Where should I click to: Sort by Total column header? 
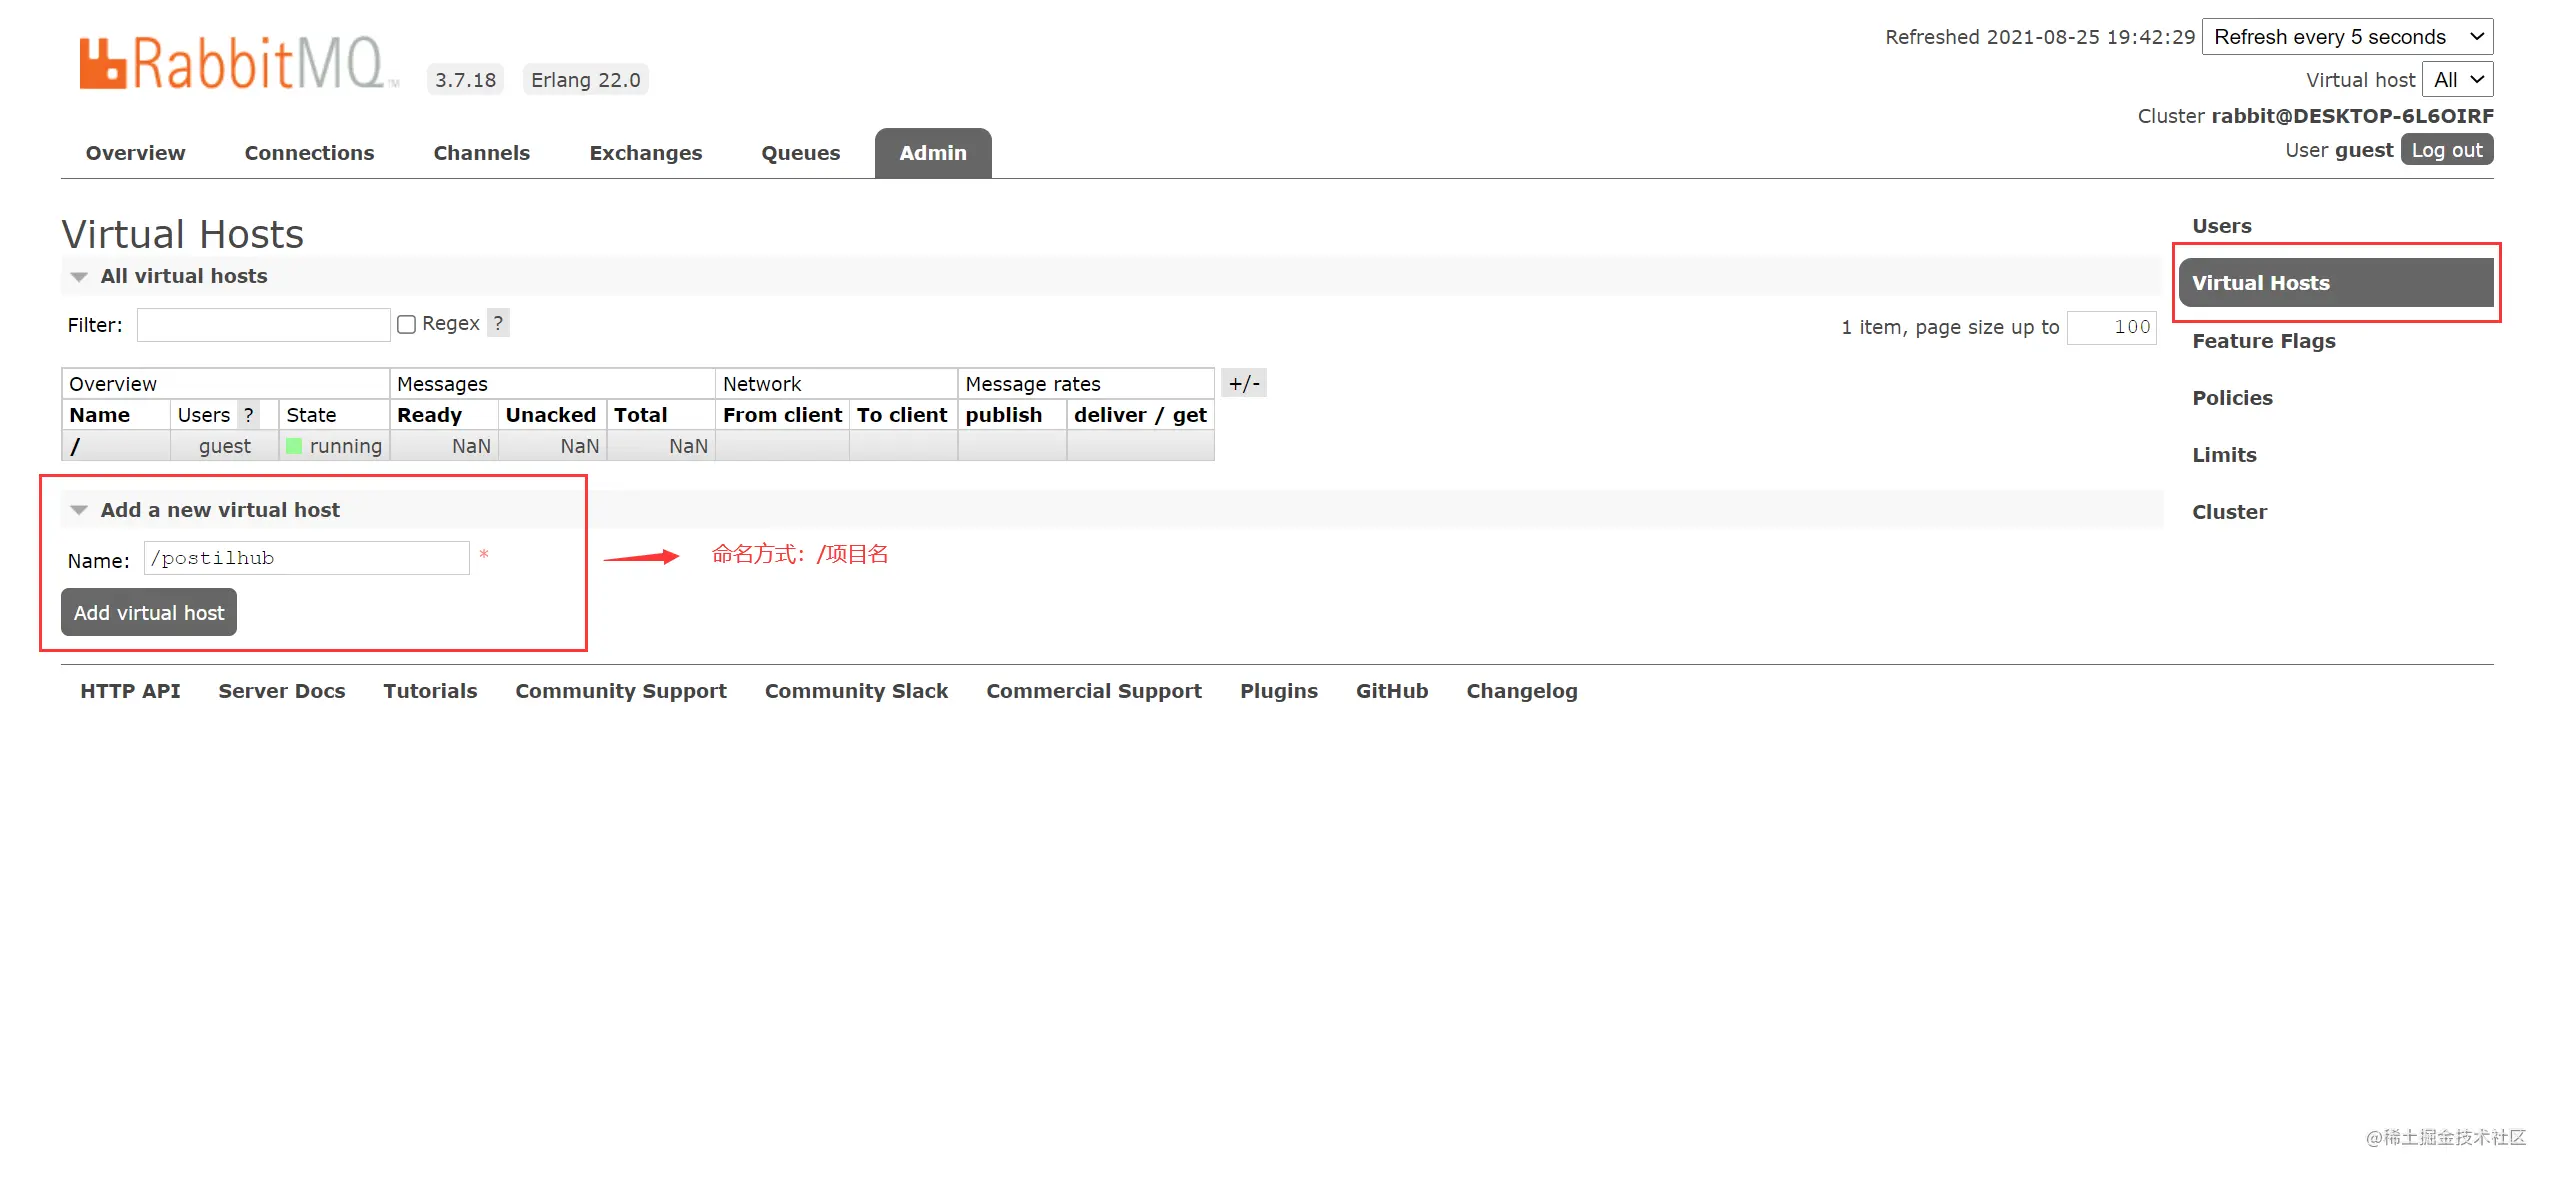point(640,415)
